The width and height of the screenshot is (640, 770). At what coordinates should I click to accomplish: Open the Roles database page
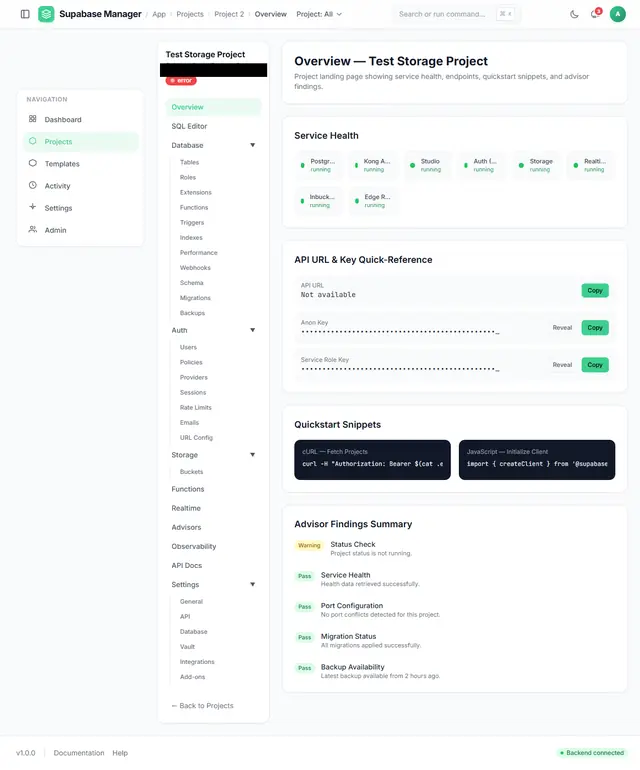(x=188, y=177)
